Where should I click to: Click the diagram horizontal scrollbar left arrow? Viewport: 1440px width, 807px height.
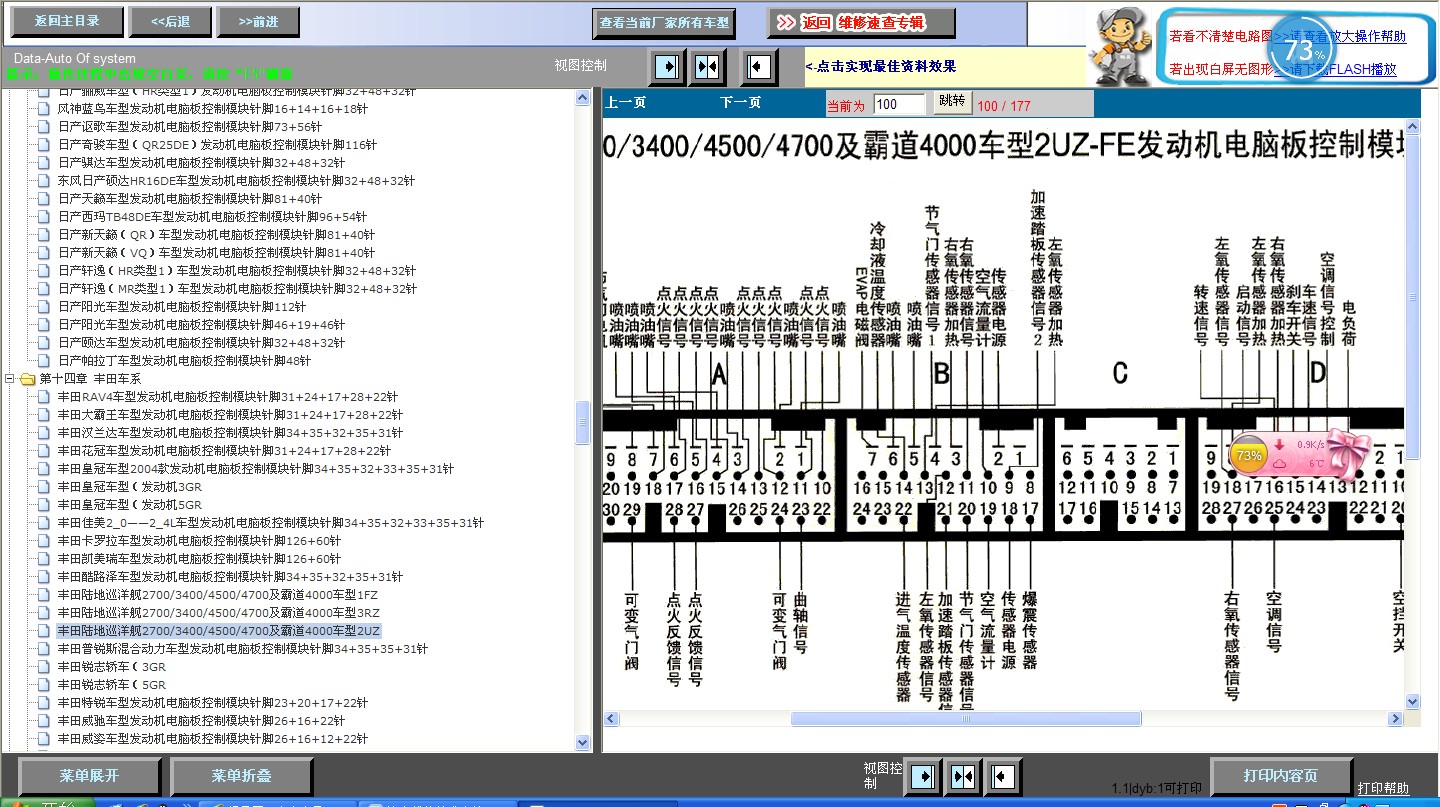611,719
